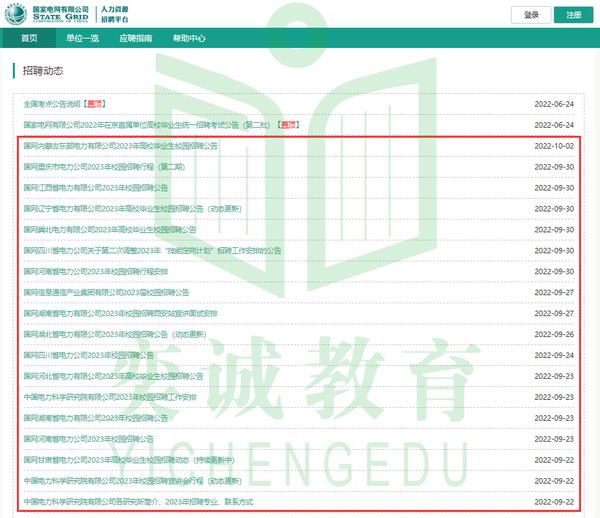The height and width of the screenshot is (518, 600).
Task: Open 国网河南省电力公司2023年校园招聘公告
Action: (x=89, y=439)
